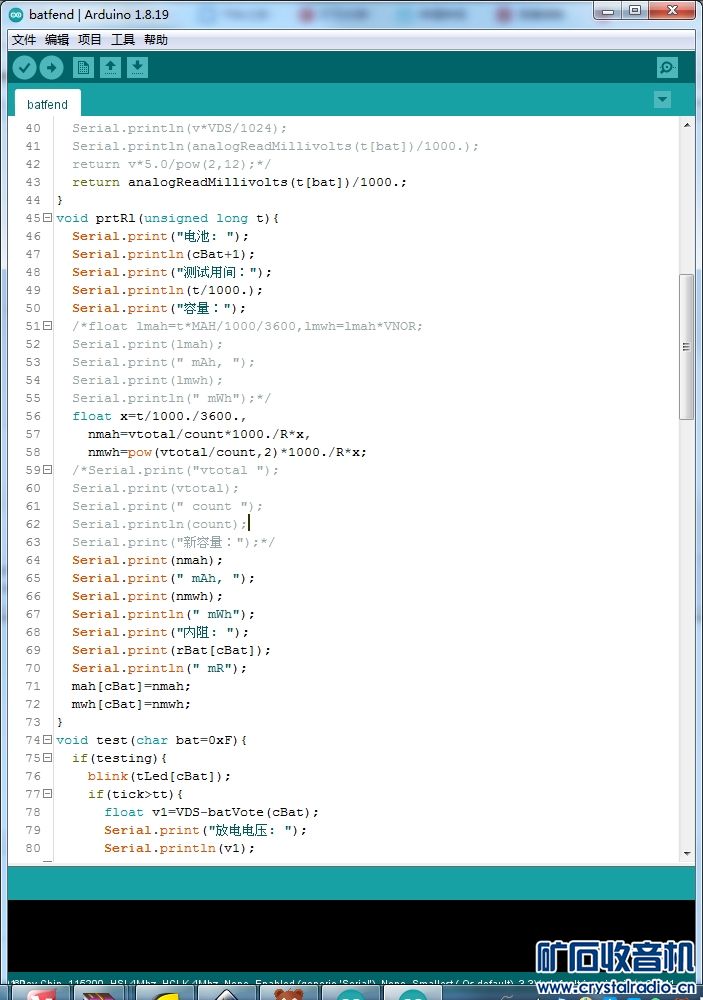
Task: Create a new sketch with New icon
Action: pyautogui.click(x=83, y=68)
